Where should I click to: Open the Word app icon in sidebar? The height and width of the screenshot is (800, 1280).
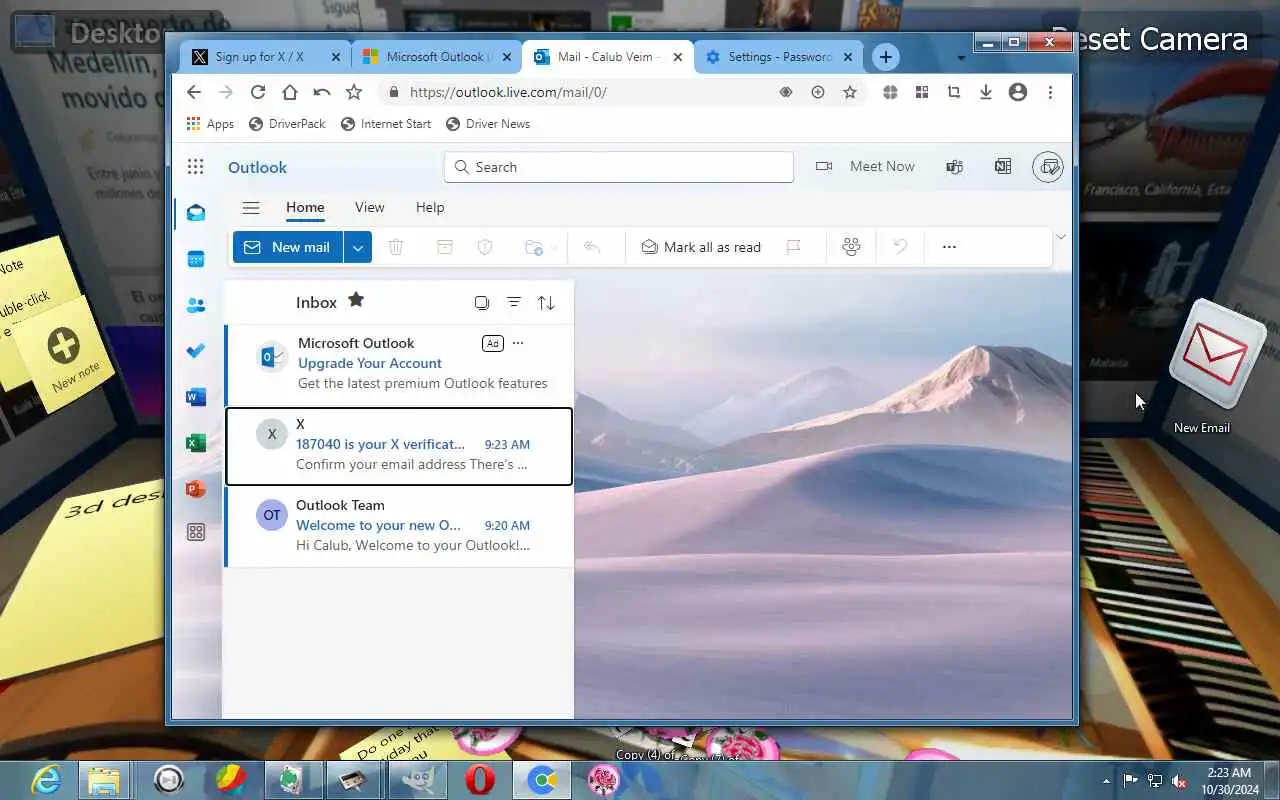tap(196, 397)
